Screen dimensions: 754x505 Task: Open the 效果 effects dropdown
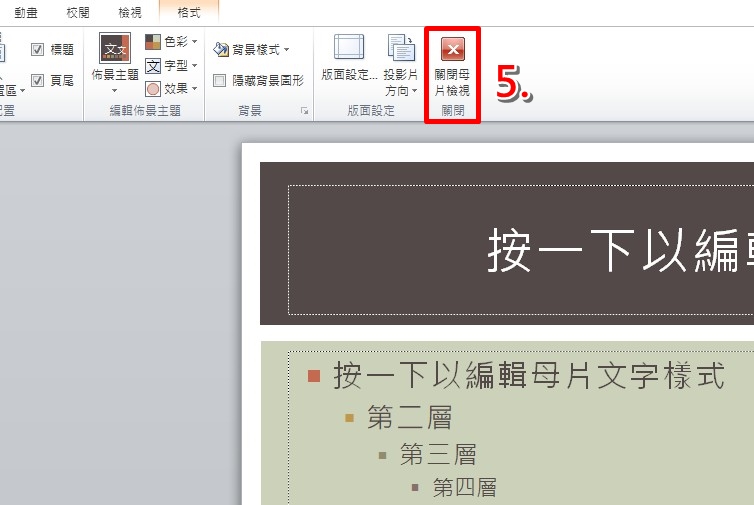[x=172, y=88]
